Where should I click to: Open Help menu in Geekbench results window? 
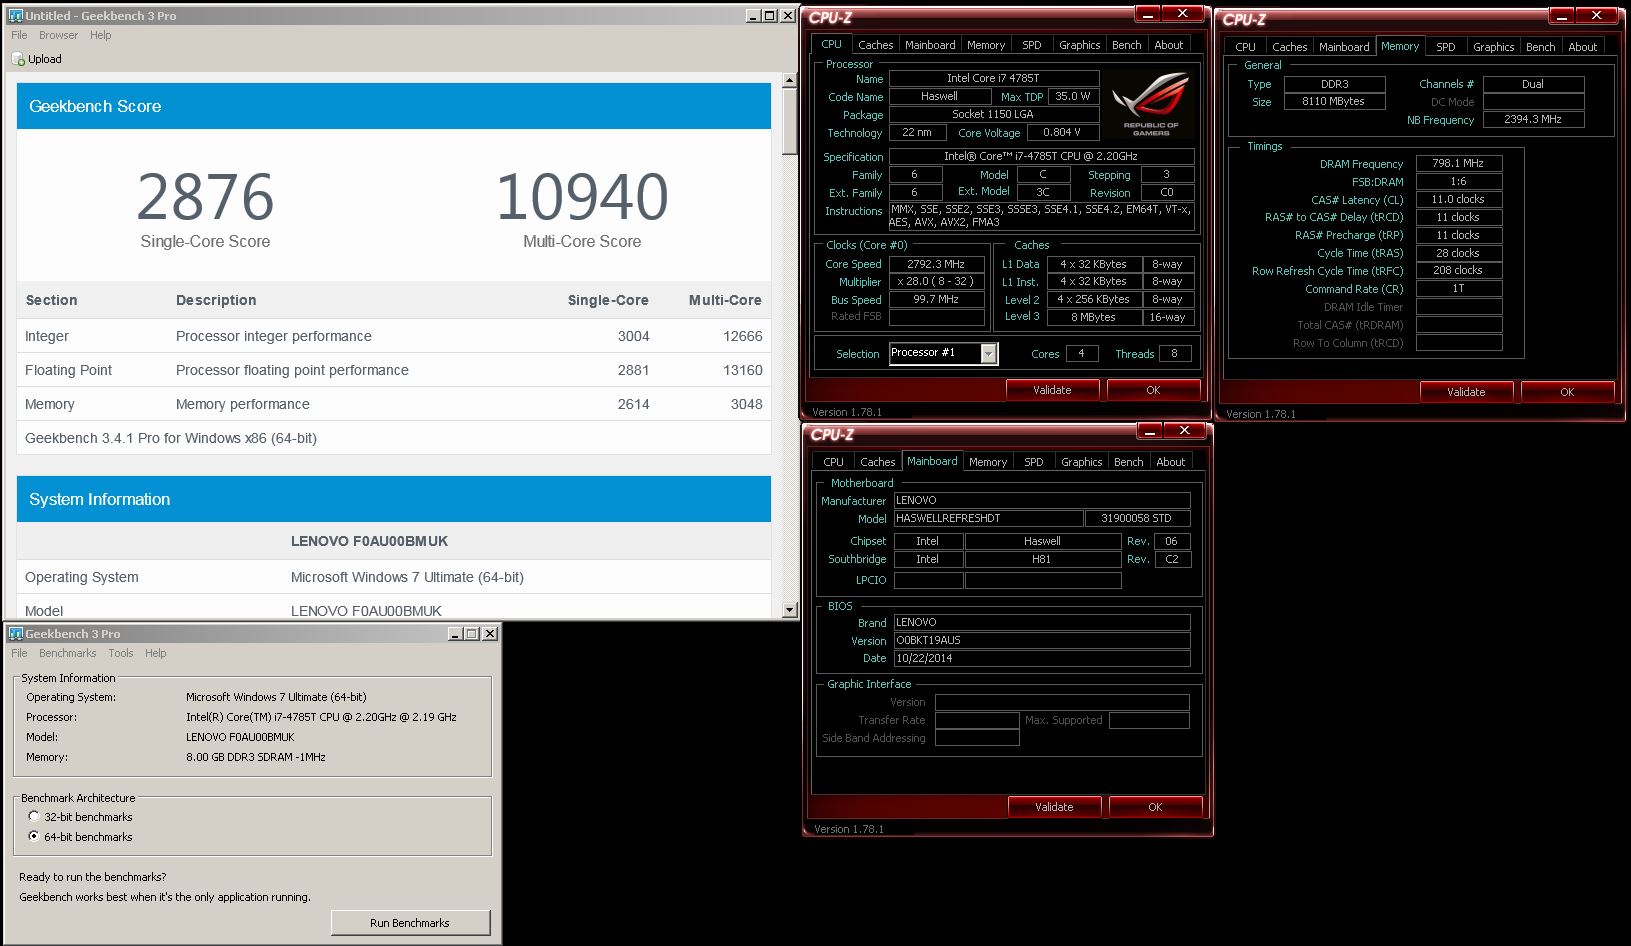point(101,35)
